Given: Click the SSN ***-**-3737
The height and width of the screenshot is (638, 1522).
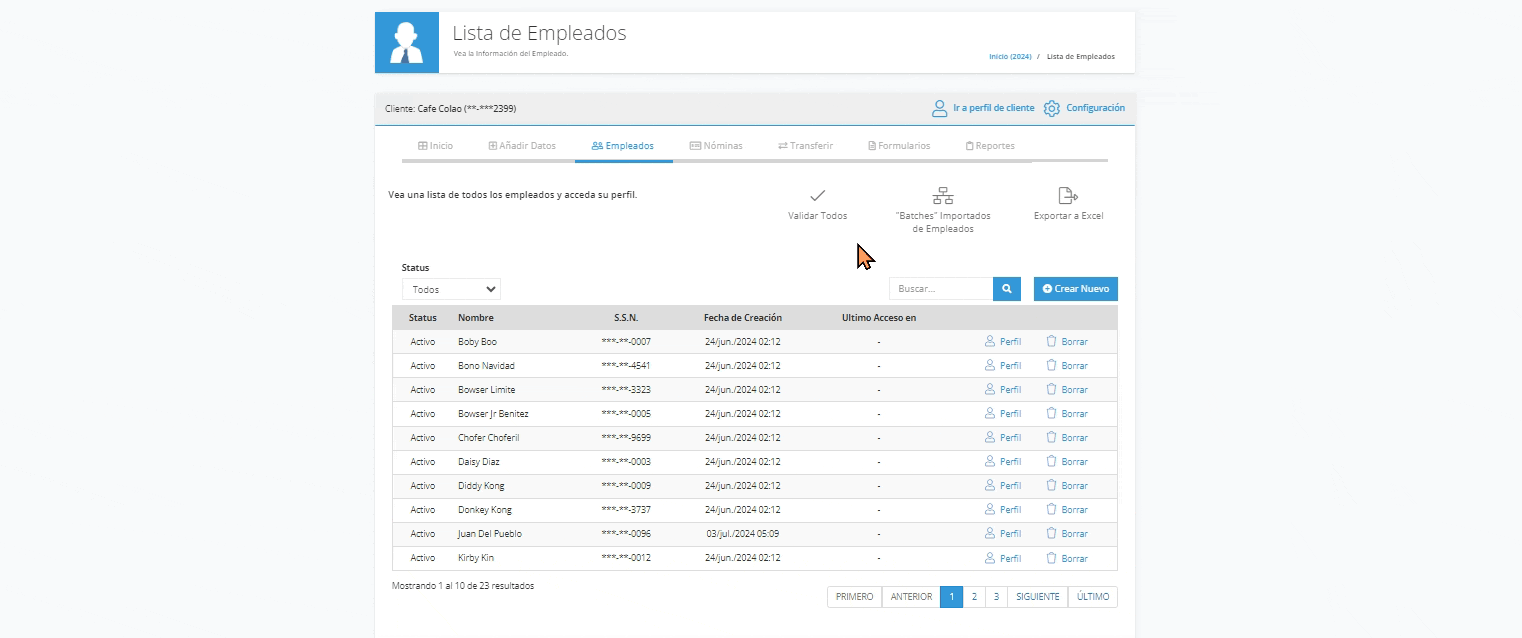Looking at the screenshot, I should [x=626, y=510].
